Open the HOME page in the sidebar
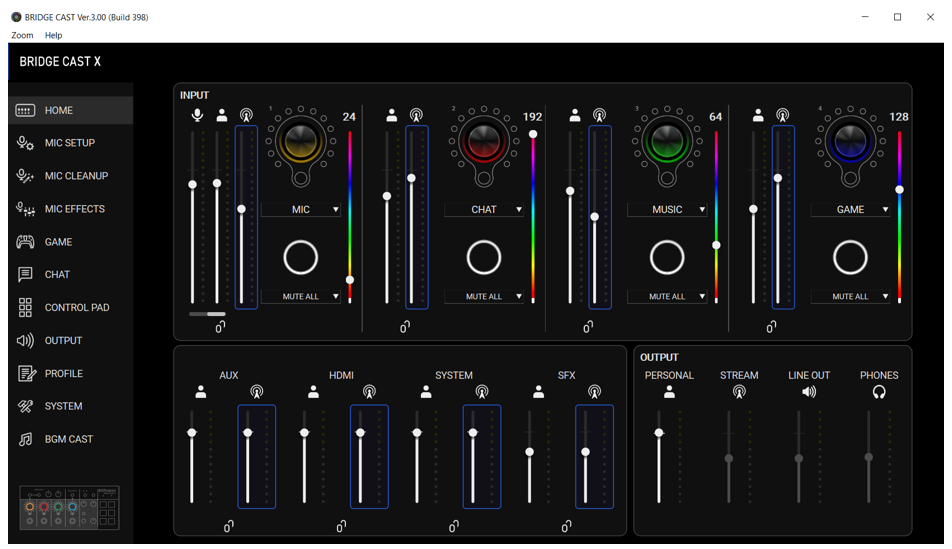952x549 pixels. pos(70,111)
